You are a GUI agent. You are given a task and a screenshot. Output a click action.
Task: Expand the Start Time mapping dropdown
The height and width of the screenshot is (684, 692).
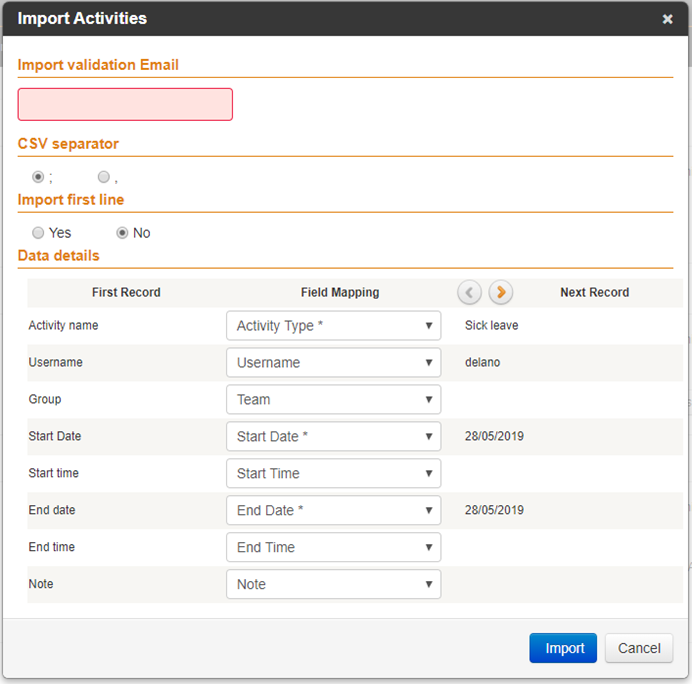pos(334,474)
